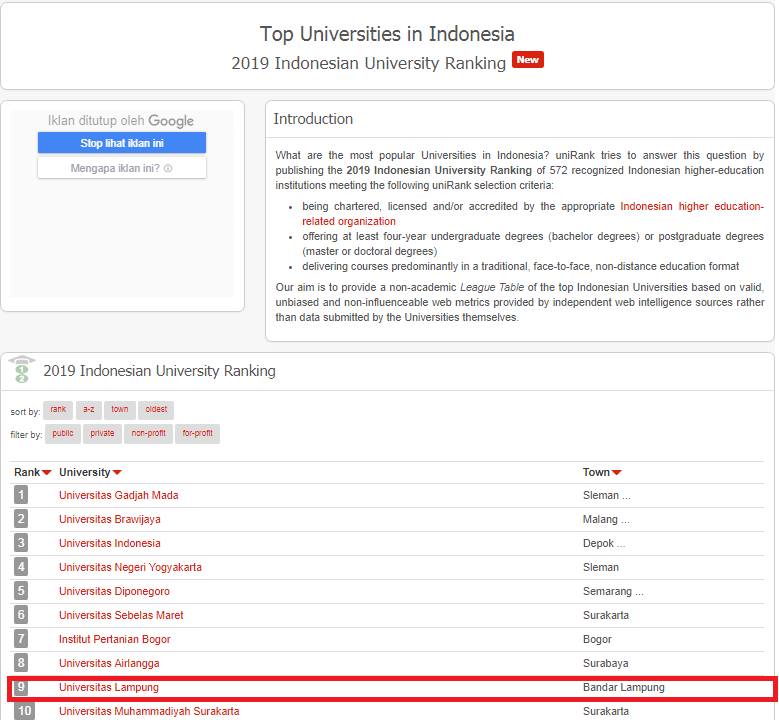Click the rank 5 number badge
The image size is (779, 720).
21,591
